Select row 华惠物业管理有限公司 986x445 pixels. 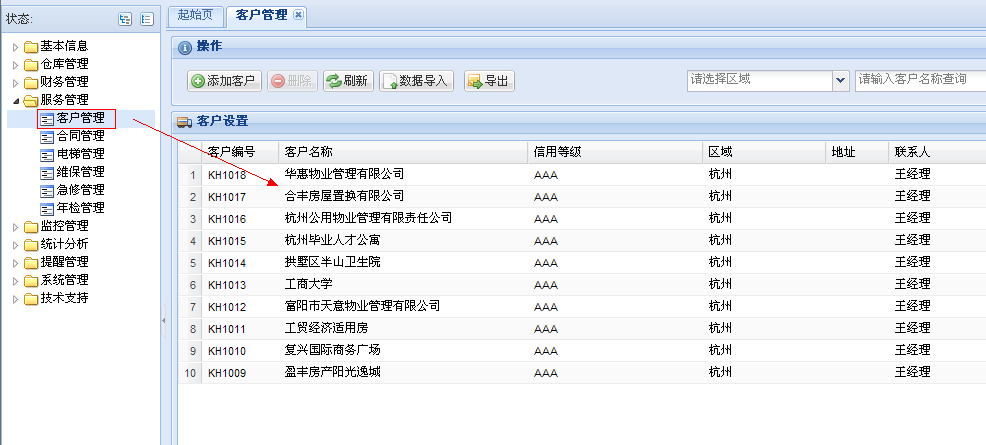point(582,175)
